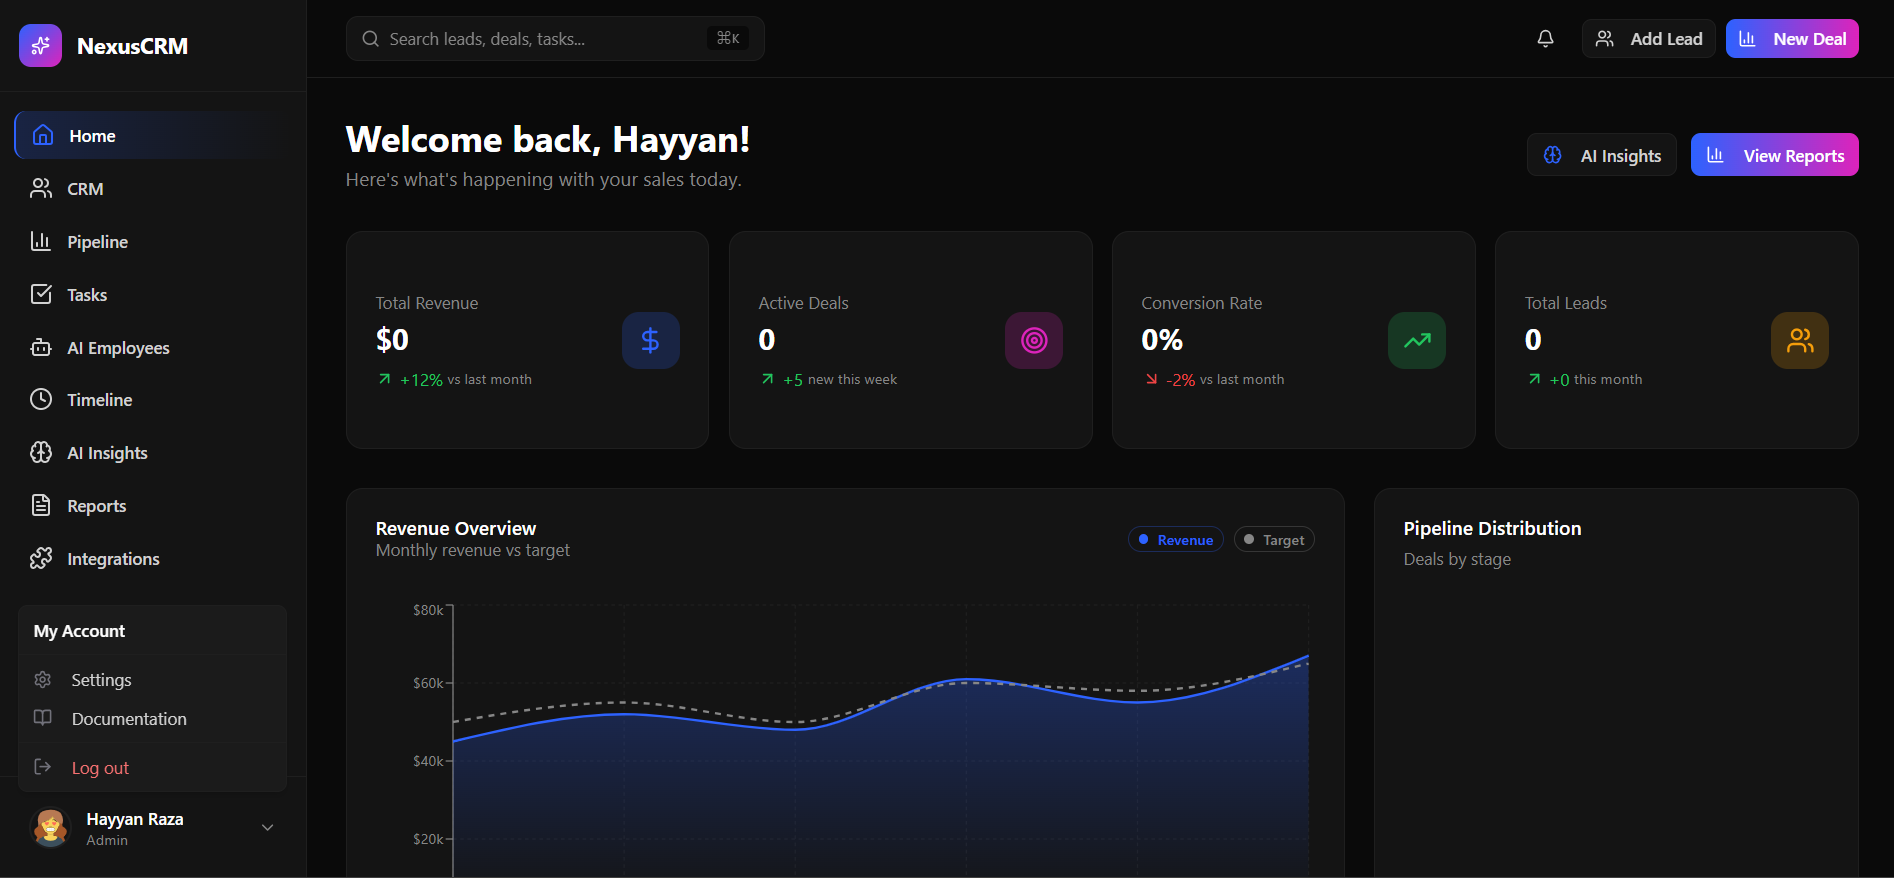
Task: Click the Pipeline chart icon in the sidebar
Action: click(x=41, y=241)
